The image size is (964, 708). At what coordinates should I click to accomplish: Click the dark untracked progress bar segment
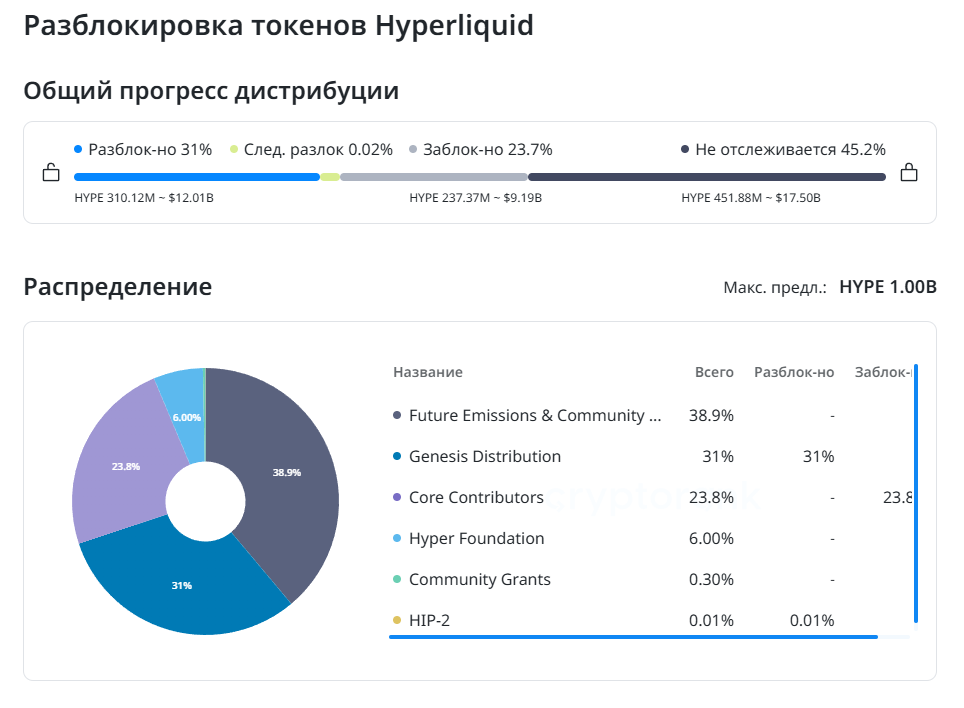706,177
